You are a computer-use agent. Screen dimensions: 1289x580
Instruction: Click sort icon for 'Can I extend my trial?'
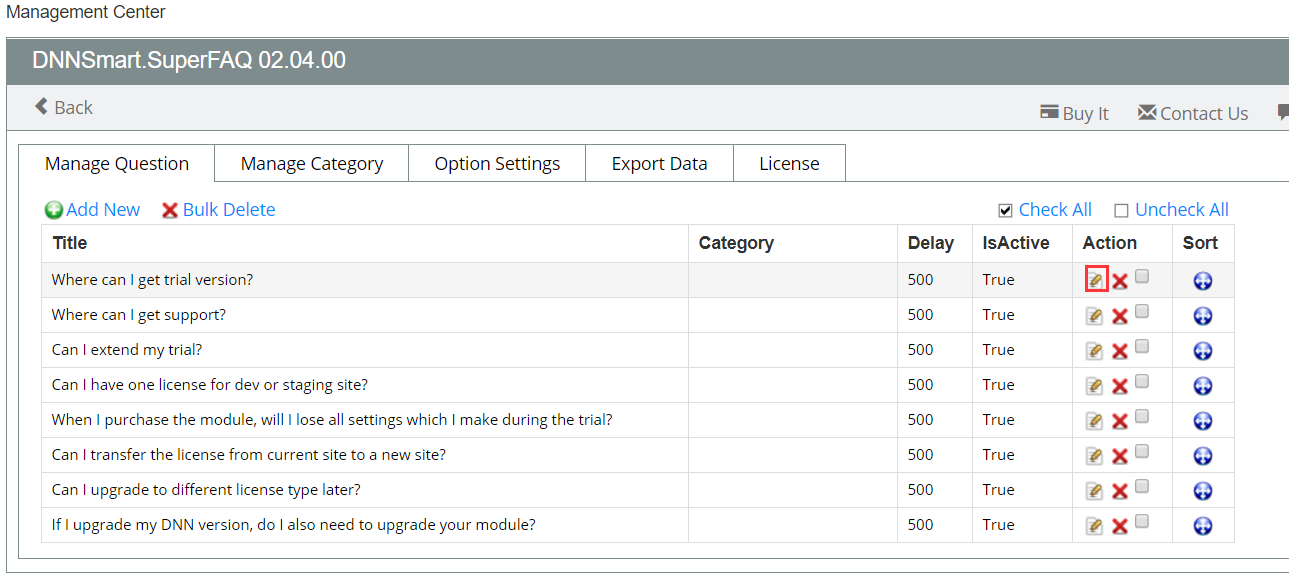(1203, 351)
